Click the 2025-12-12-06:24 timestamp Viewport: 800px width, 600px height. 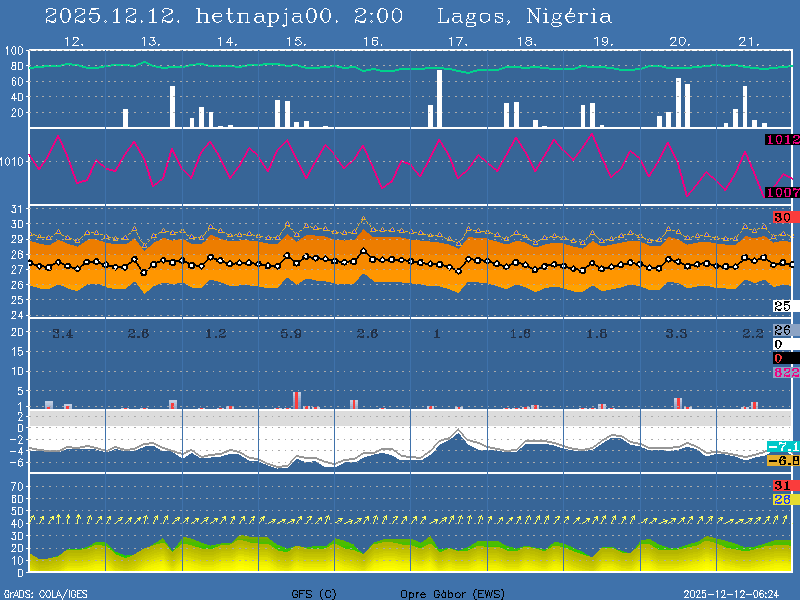[738, 593]
